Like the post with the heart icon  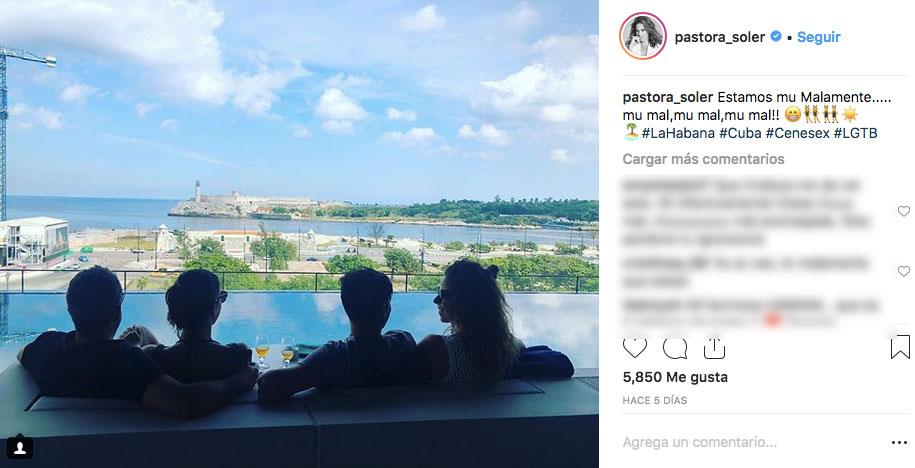pyautogui.click(x=634, y=348)
